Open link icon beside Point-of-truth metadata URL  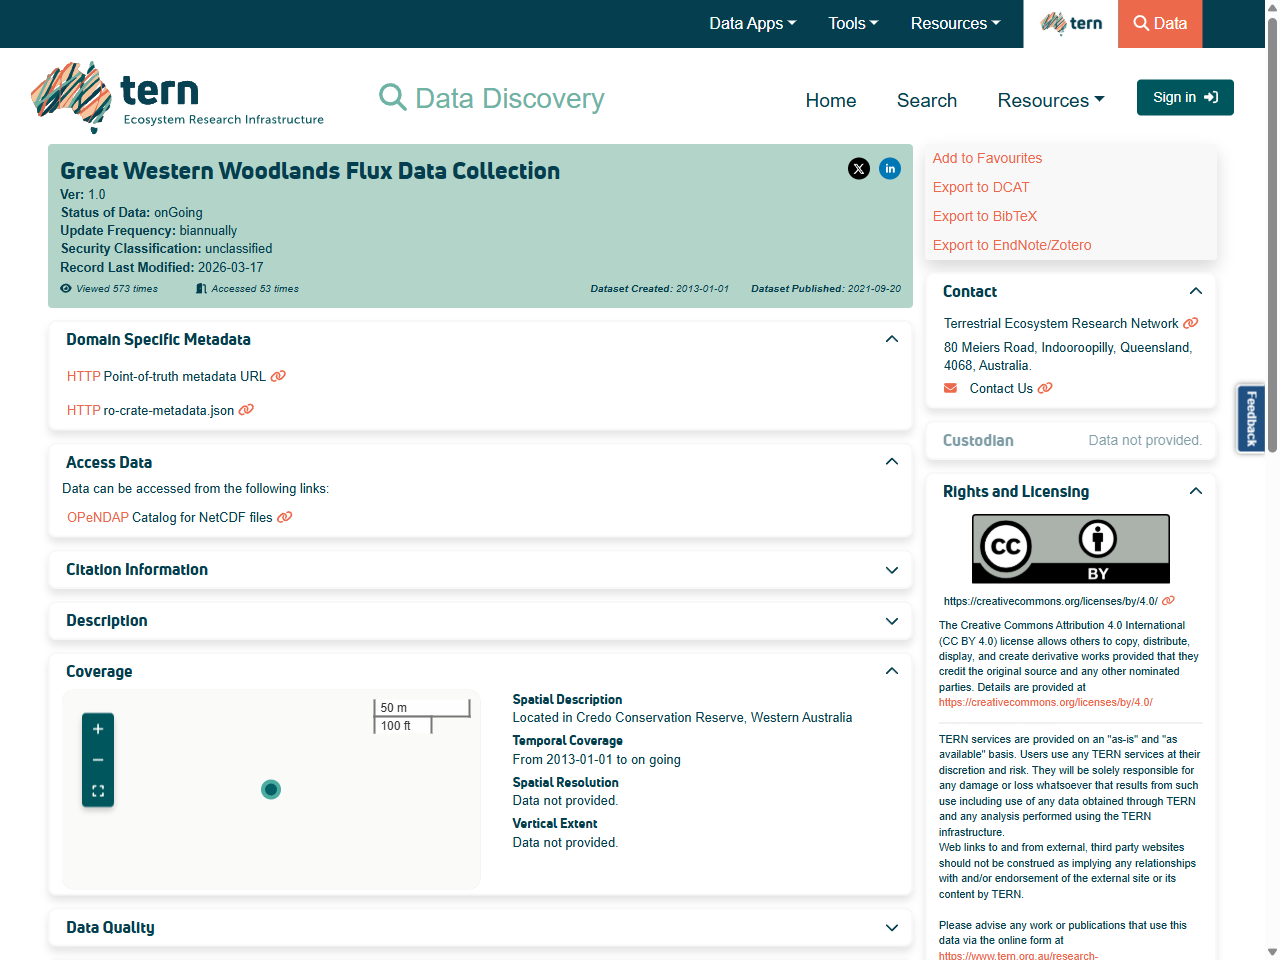tap(278, 376)
